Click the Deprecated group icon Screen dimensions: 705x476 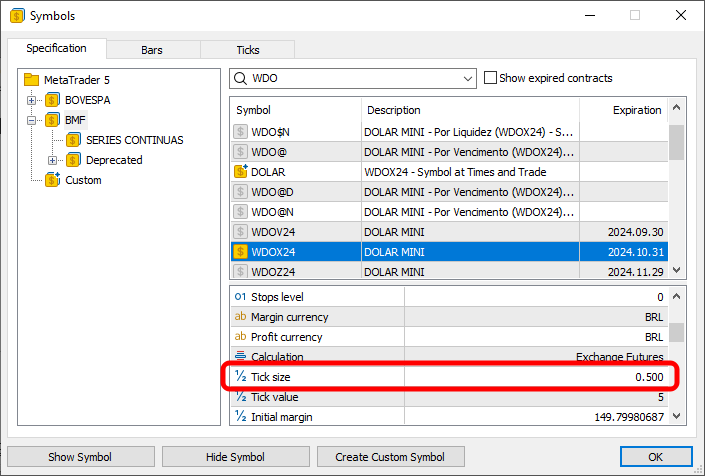pyautogui.click(x=73, y=160)
